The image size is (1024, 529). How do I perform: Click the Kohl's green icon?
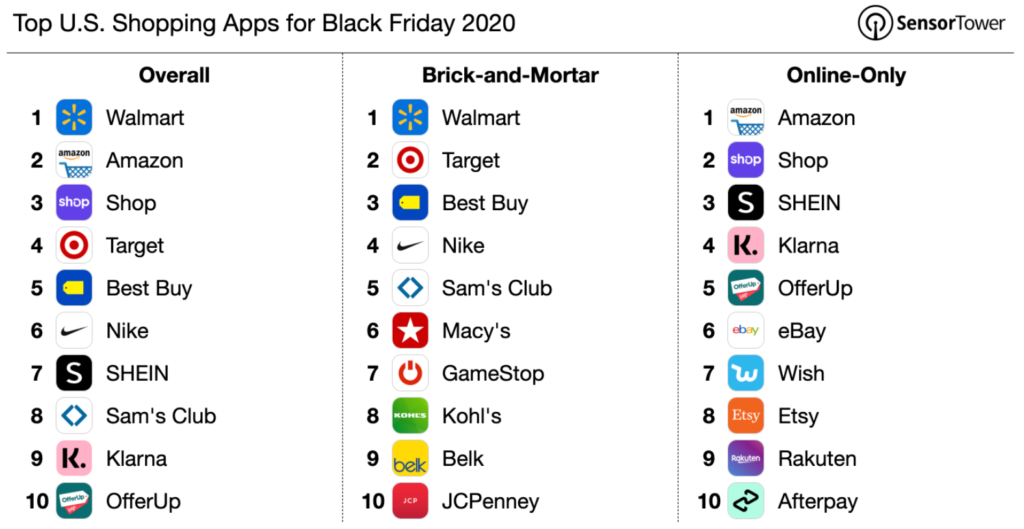[x=410, y=415]
